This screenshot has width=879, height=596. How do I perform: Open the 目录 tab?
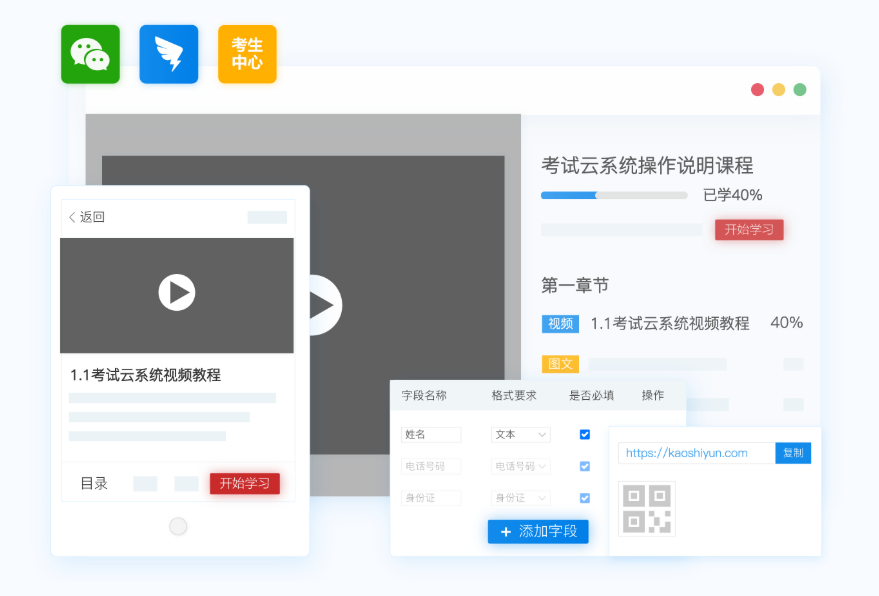94,484
